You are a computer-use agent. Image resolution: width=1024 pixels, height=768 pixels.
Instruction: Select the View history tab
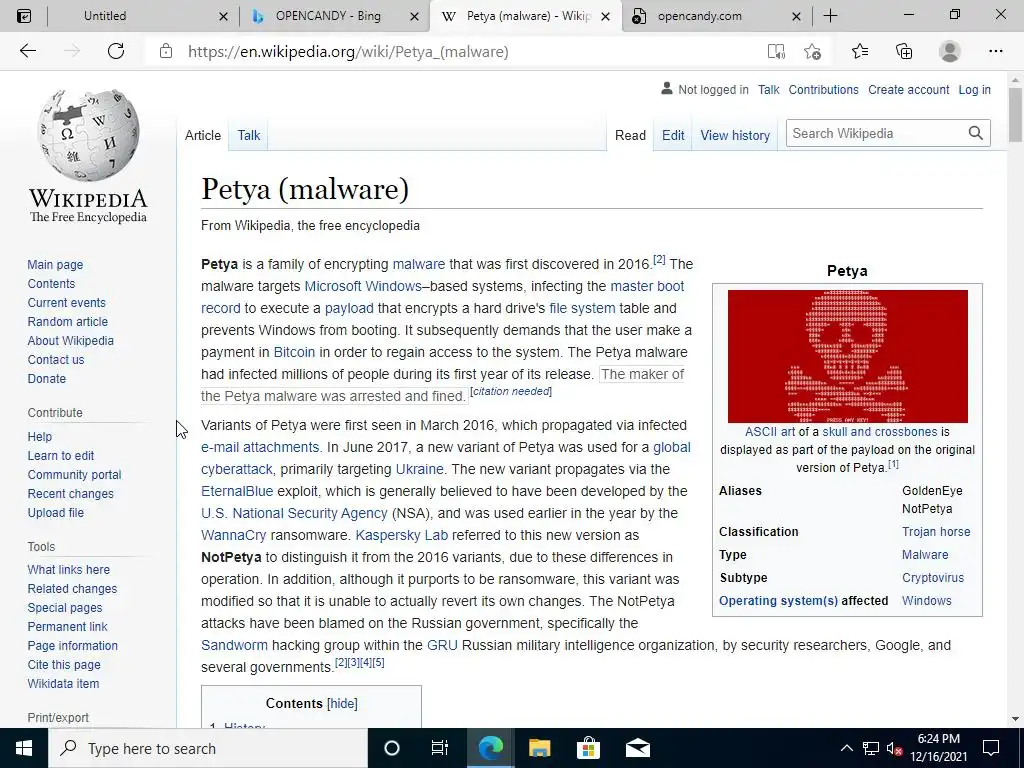pyautogui.click(x=735, y=135)
